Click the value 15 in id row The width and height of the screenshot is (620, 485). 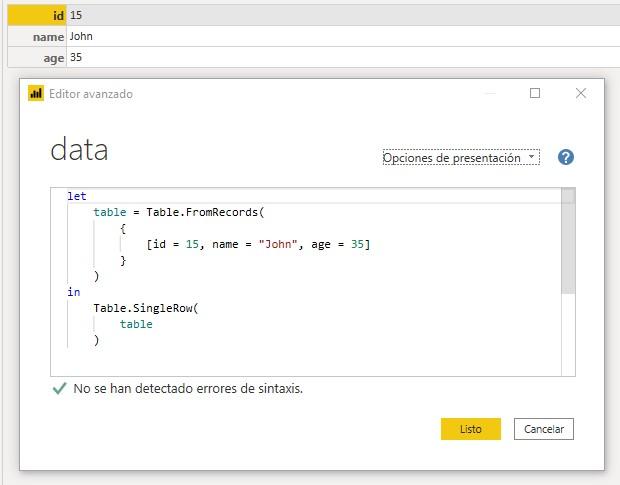point(77,16)
